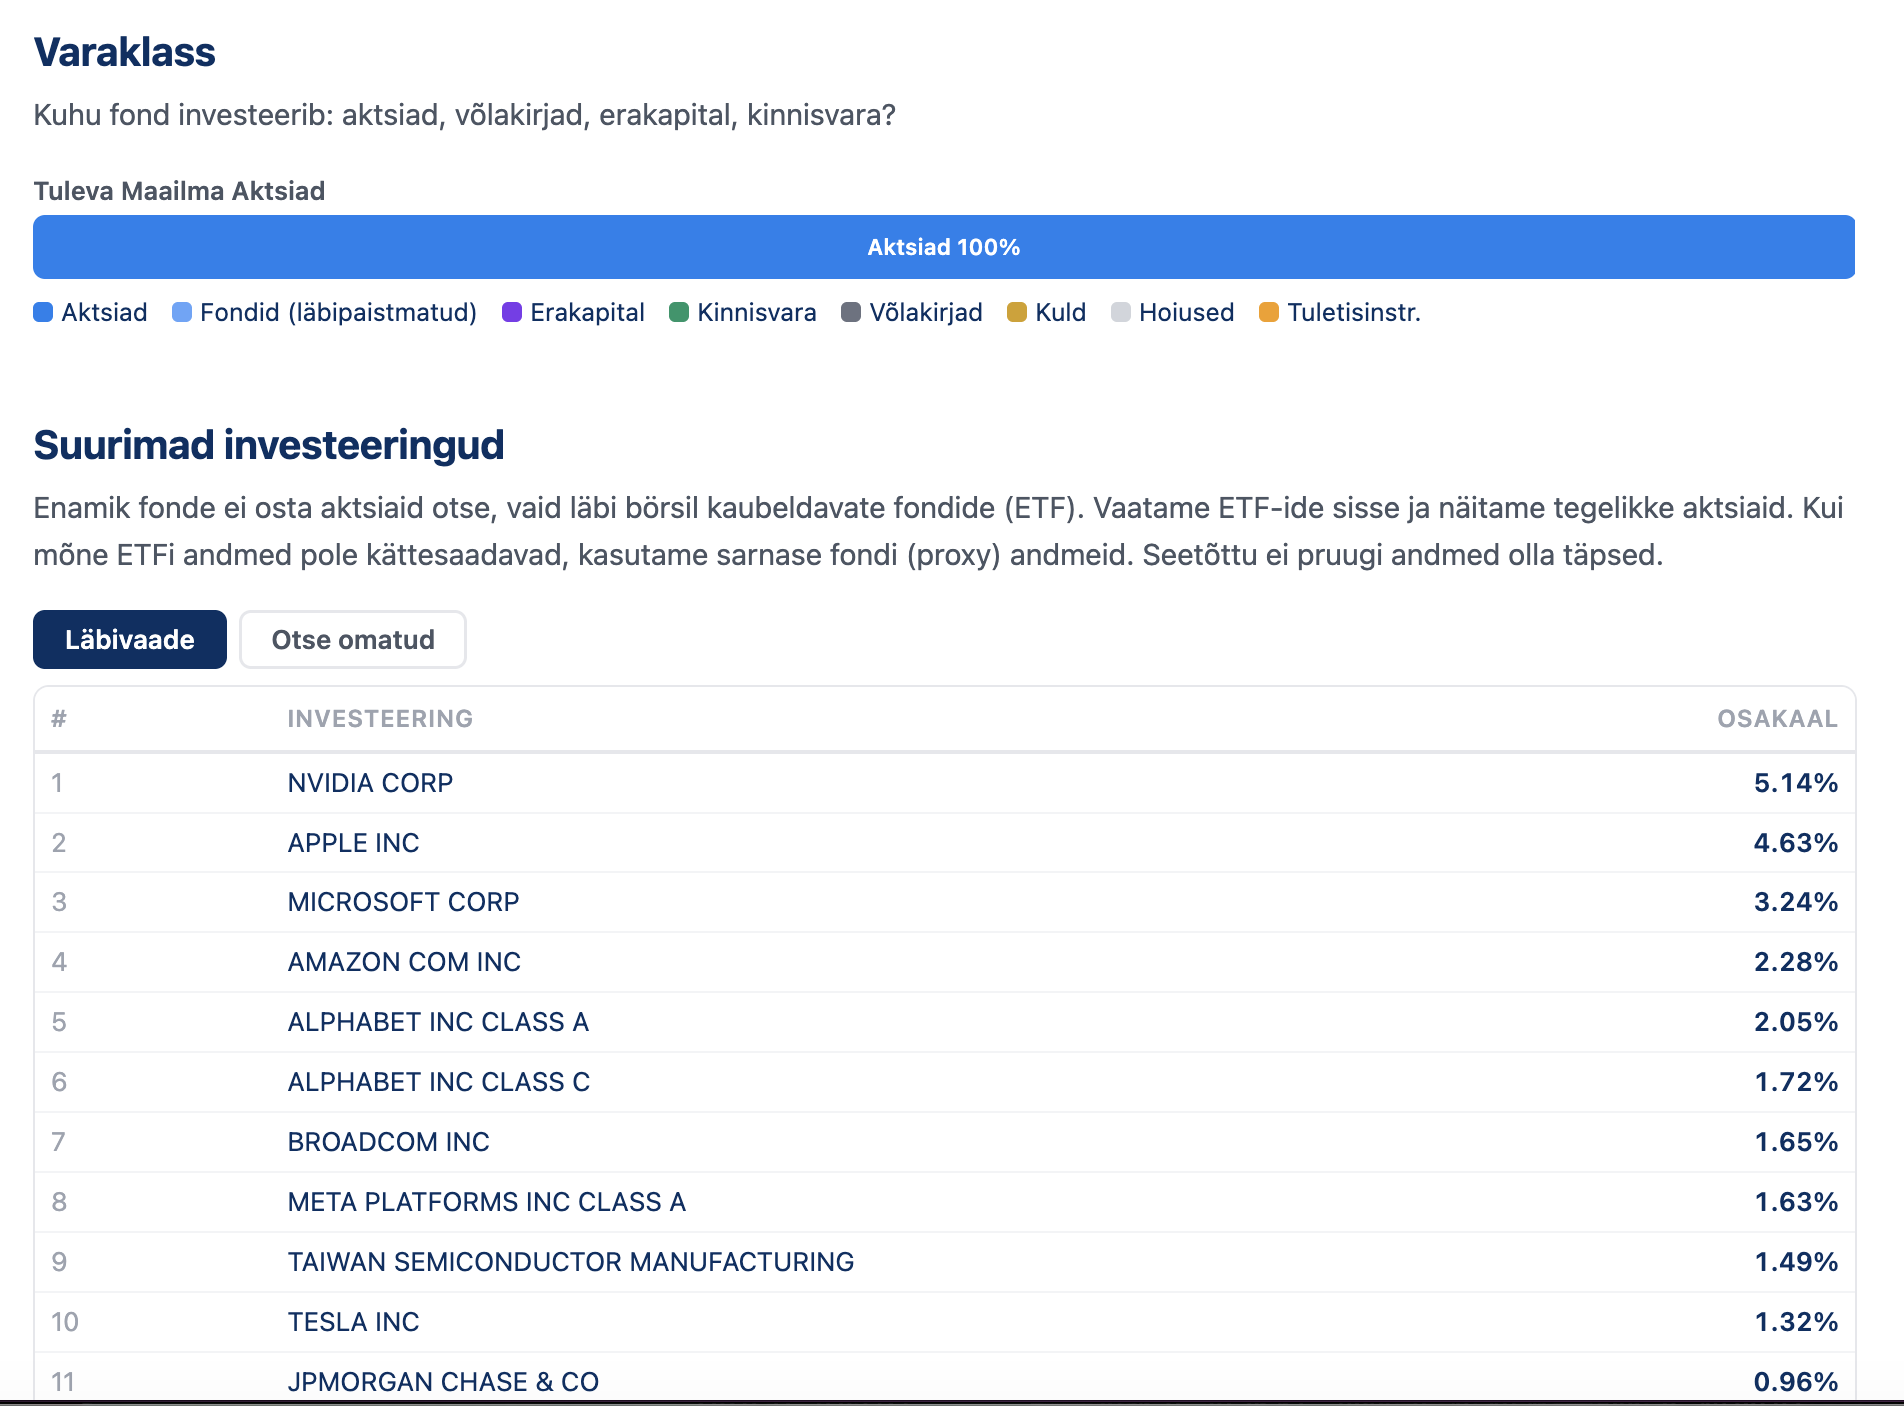Click TAIWAN SEMICONDUCTOR MANUFACTURING row
Viewport: 1904px width, 1406px height.
click(x=570, y=1262)
